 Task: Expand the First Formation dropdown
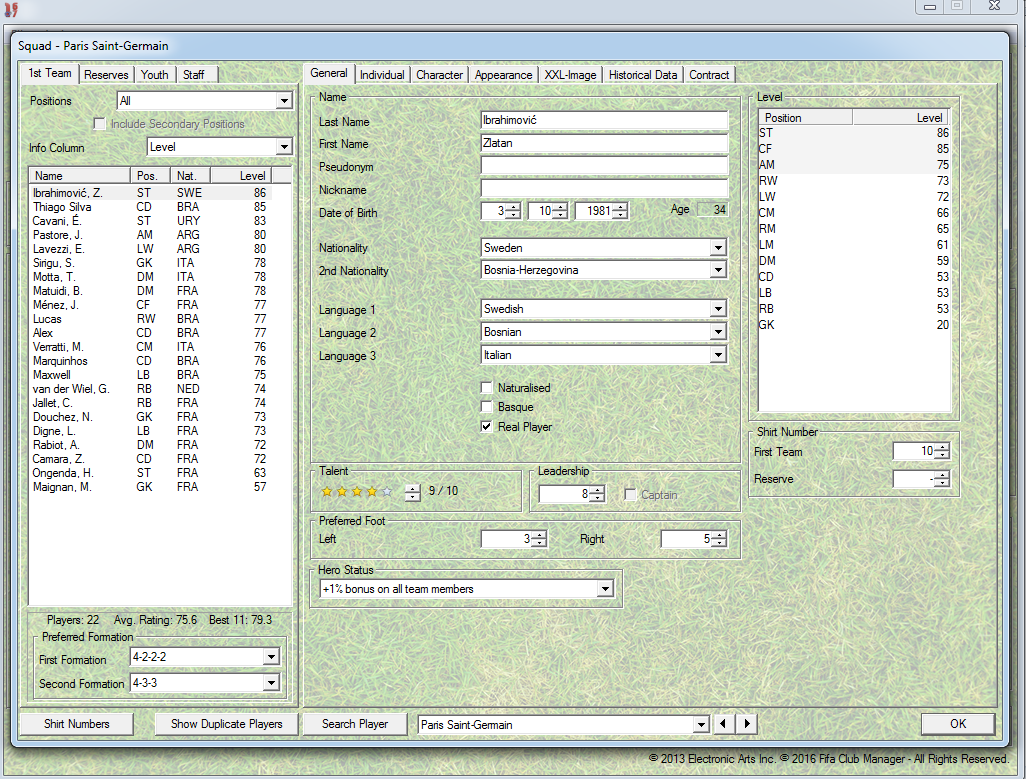pos(271,657)
